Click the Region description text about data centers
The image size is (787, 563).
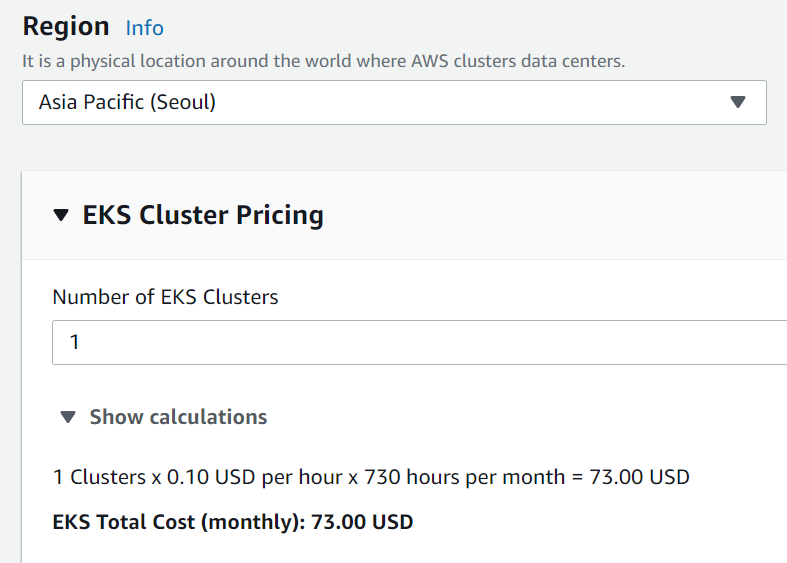point(323,61)
